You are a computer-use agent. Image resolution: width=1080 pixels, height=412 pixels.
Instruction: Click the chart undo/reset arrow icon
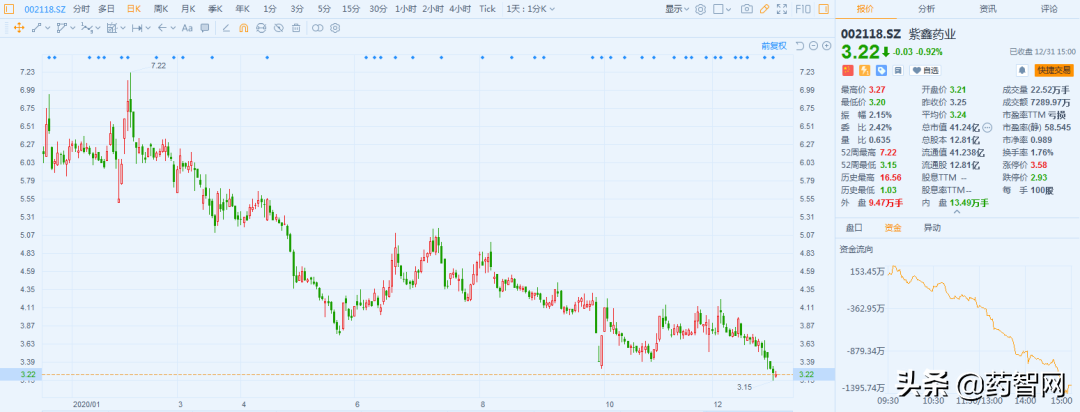pos(800,45)
